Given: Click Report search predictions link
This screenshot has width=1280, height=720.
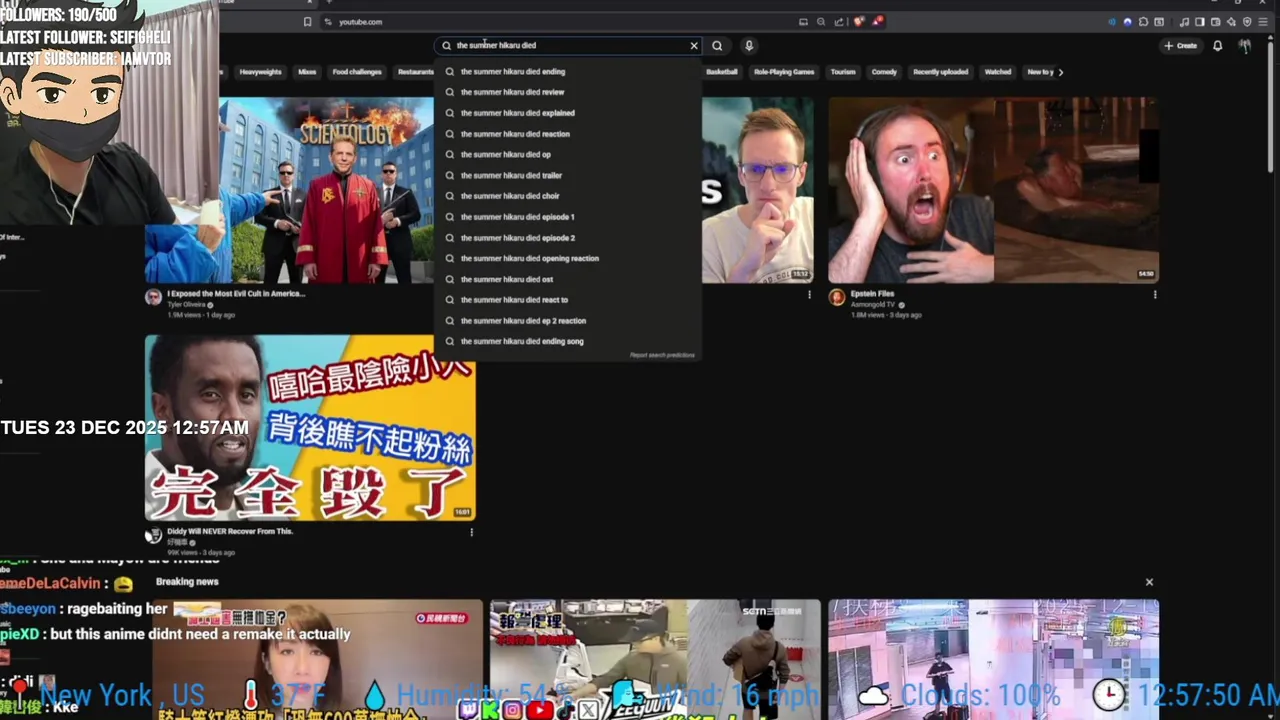Looking at the screenshot, I should pyautogui.click(x=662, y=355).
